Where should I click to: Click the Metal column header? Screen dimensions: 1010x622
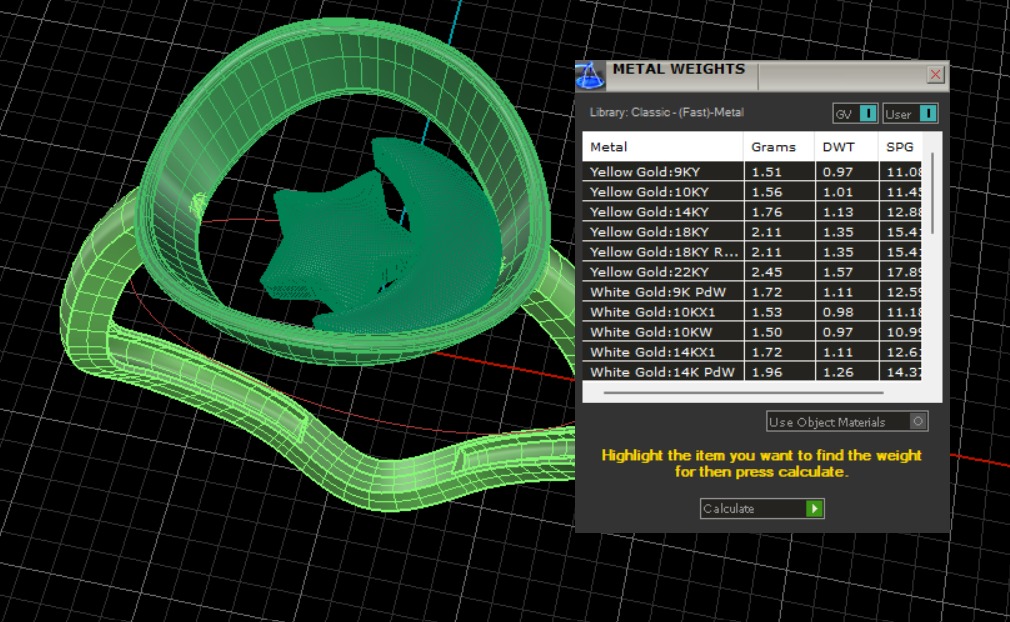(663, 147)
